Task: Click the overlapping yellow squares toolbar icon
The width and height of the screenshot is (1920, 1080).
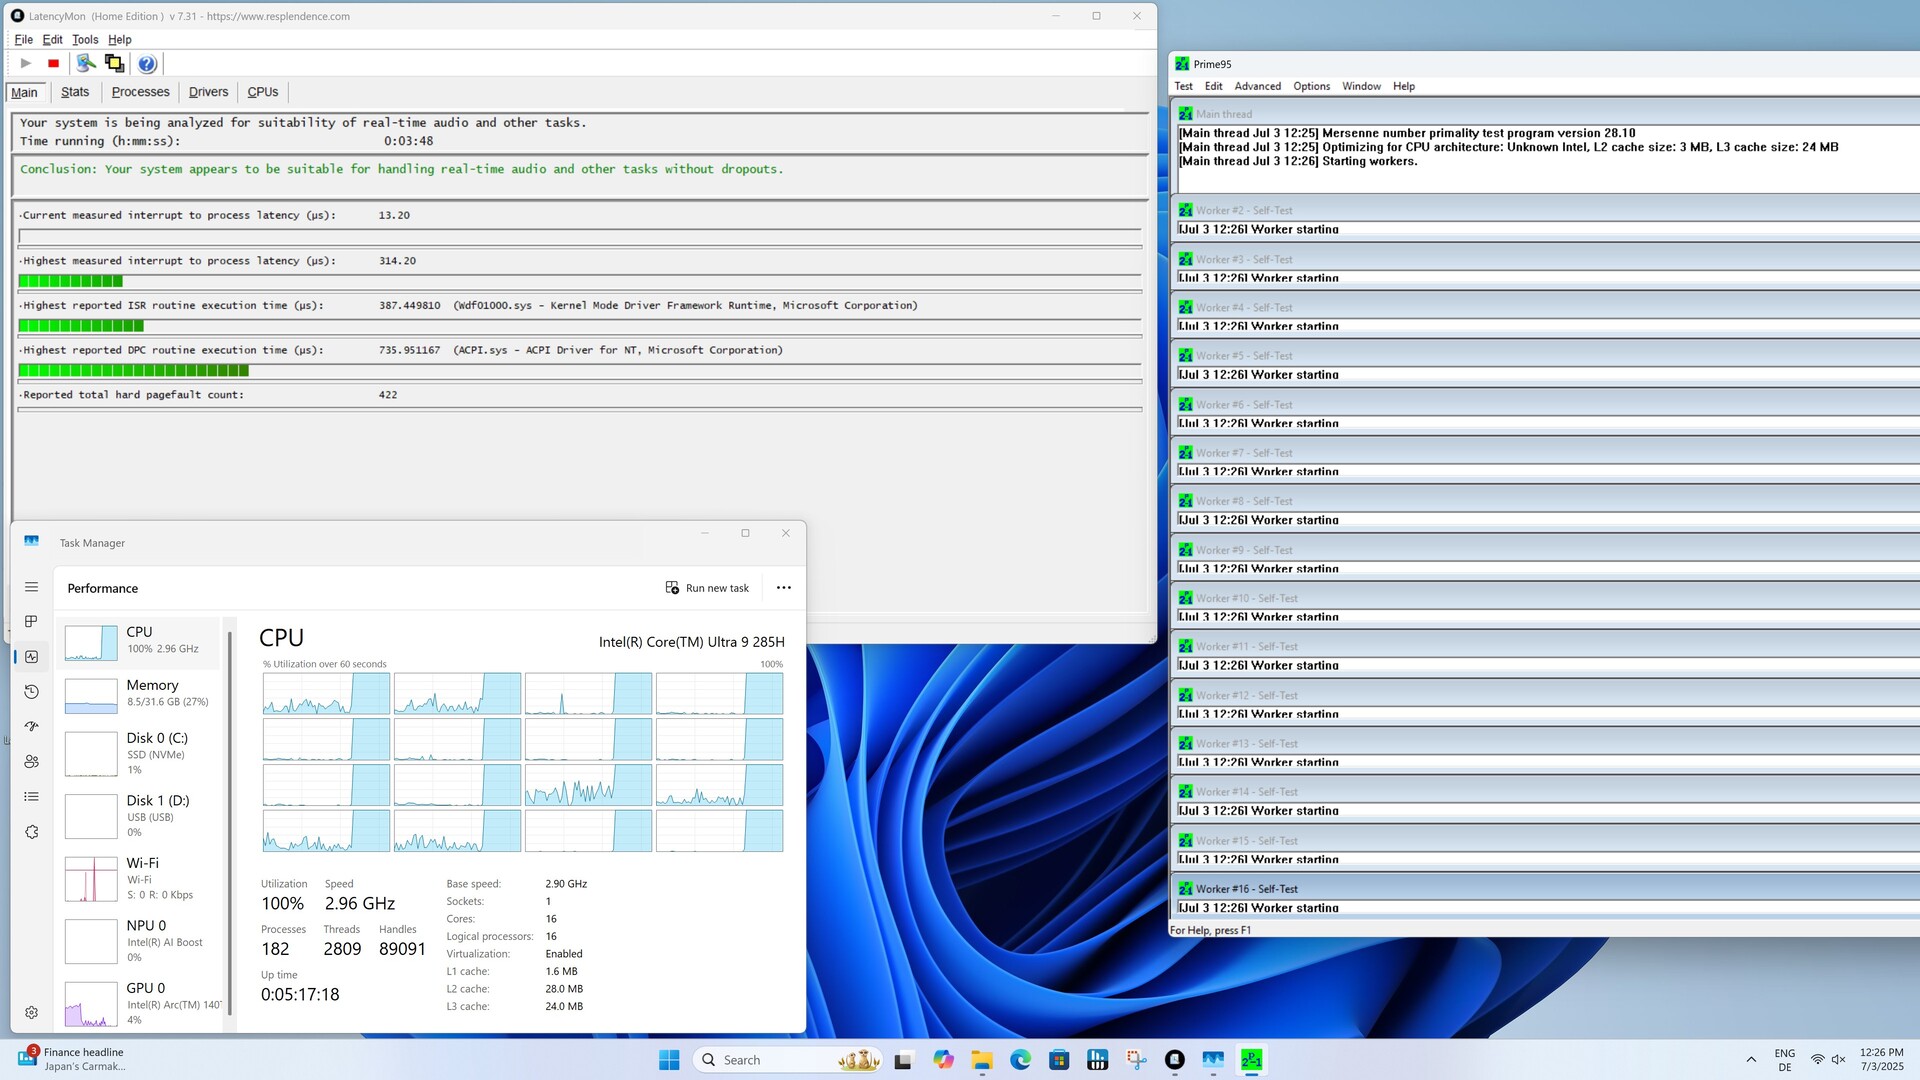Action: click(x=115, y=63)
